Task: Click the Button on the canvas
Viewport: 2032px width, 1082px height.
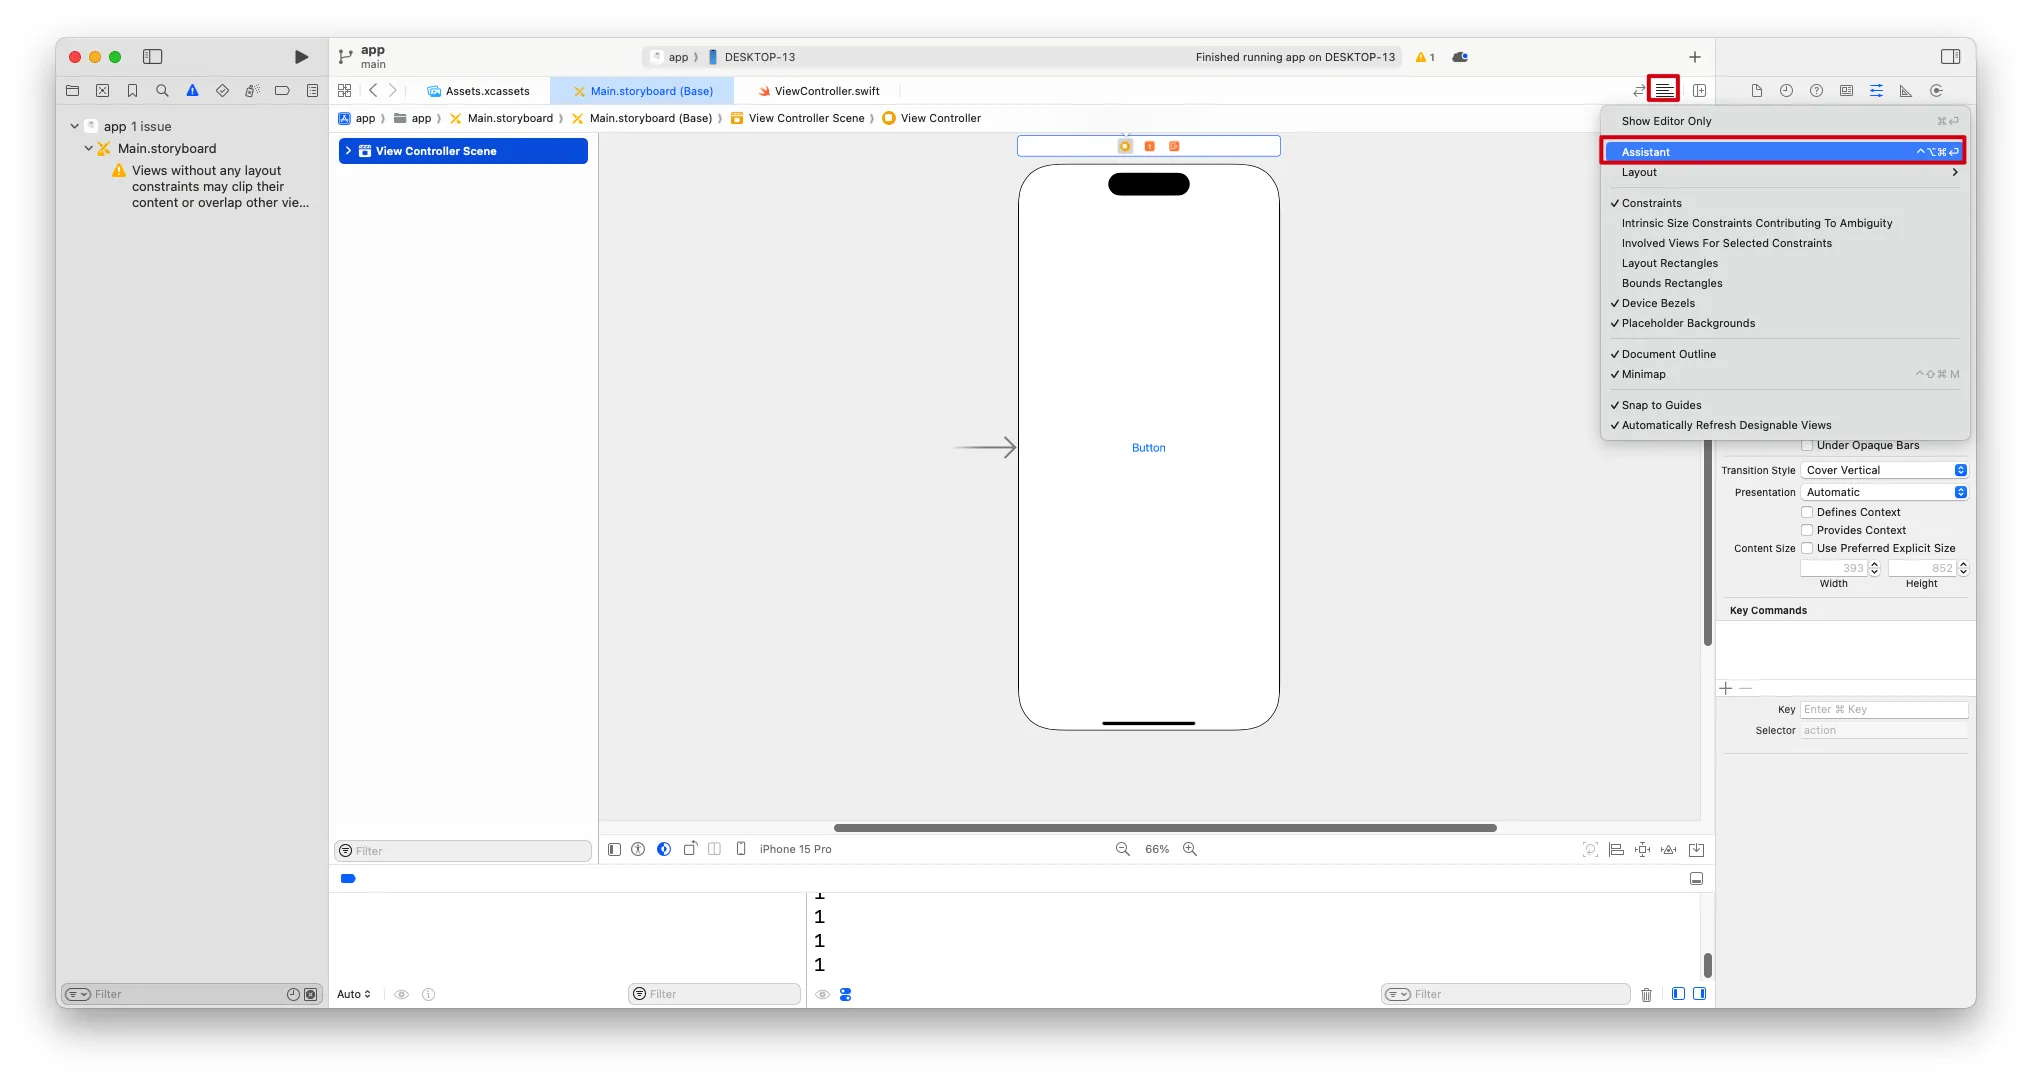Action: [x=1148, y=448]
